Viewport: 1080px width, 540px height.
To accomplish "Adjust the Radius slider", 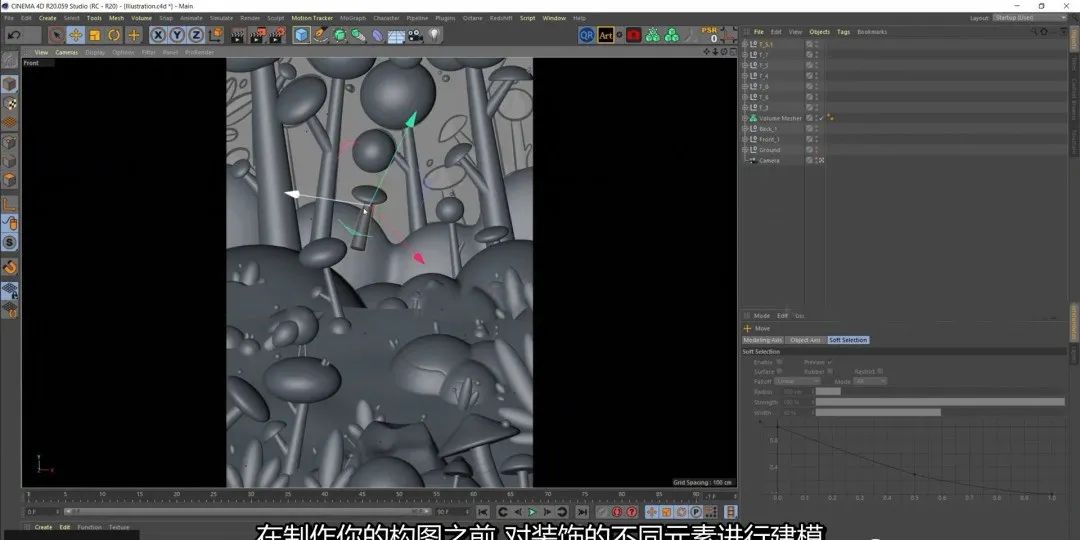I will click(939, 391).
